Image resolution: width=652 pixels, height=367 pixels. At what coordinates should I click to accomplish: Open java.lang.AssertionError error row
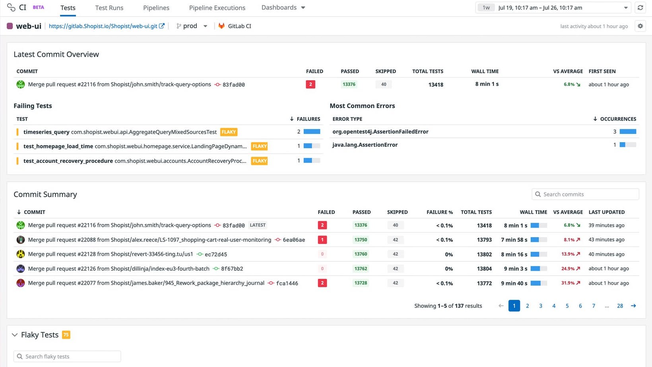365,145
